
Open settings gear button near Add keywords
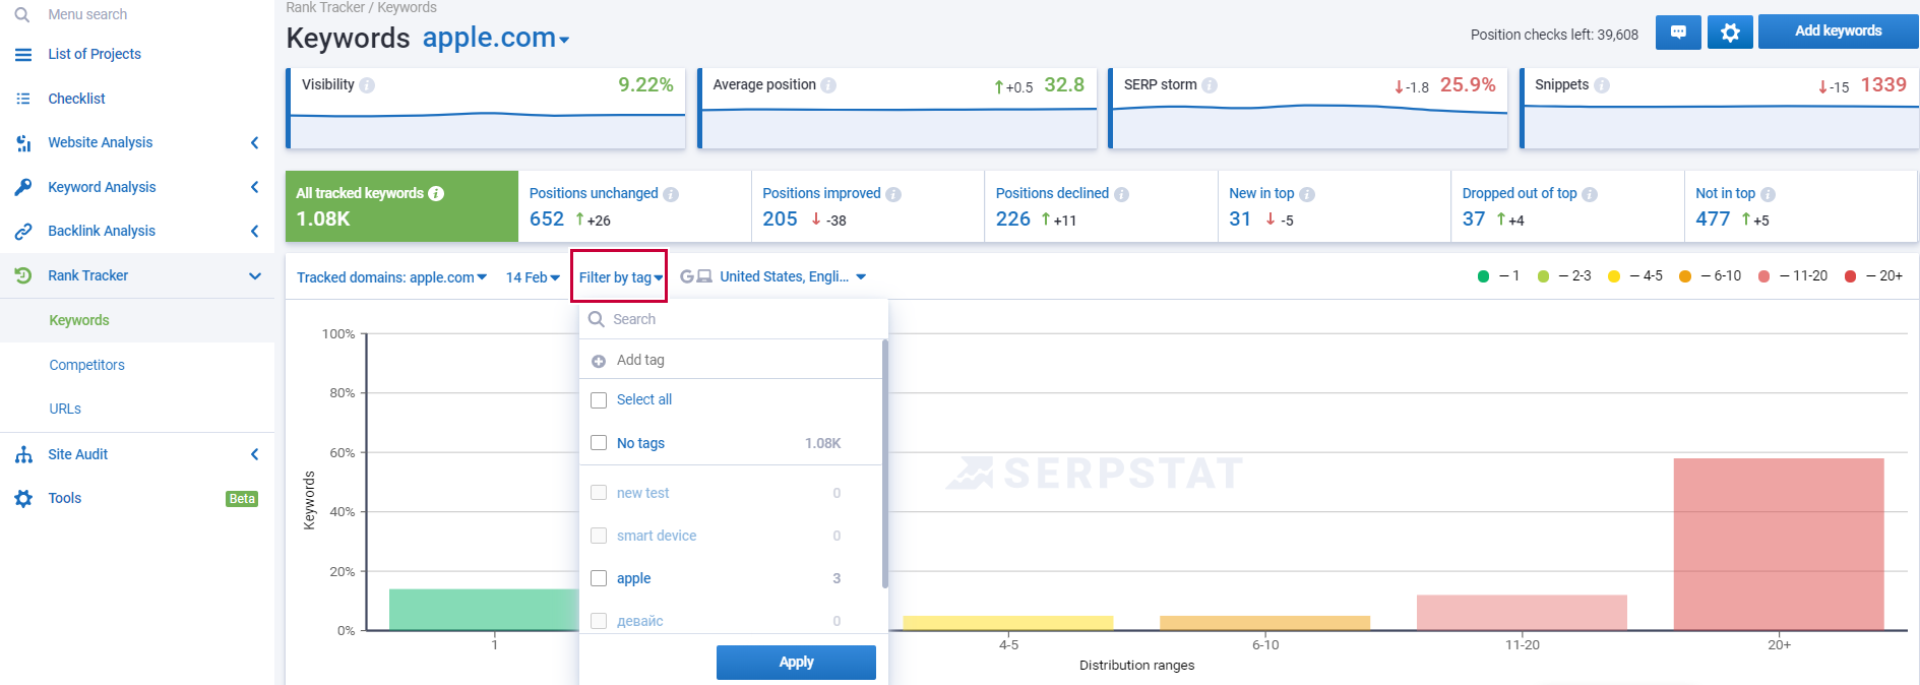pyautogui.click(x=1730, y=32)
